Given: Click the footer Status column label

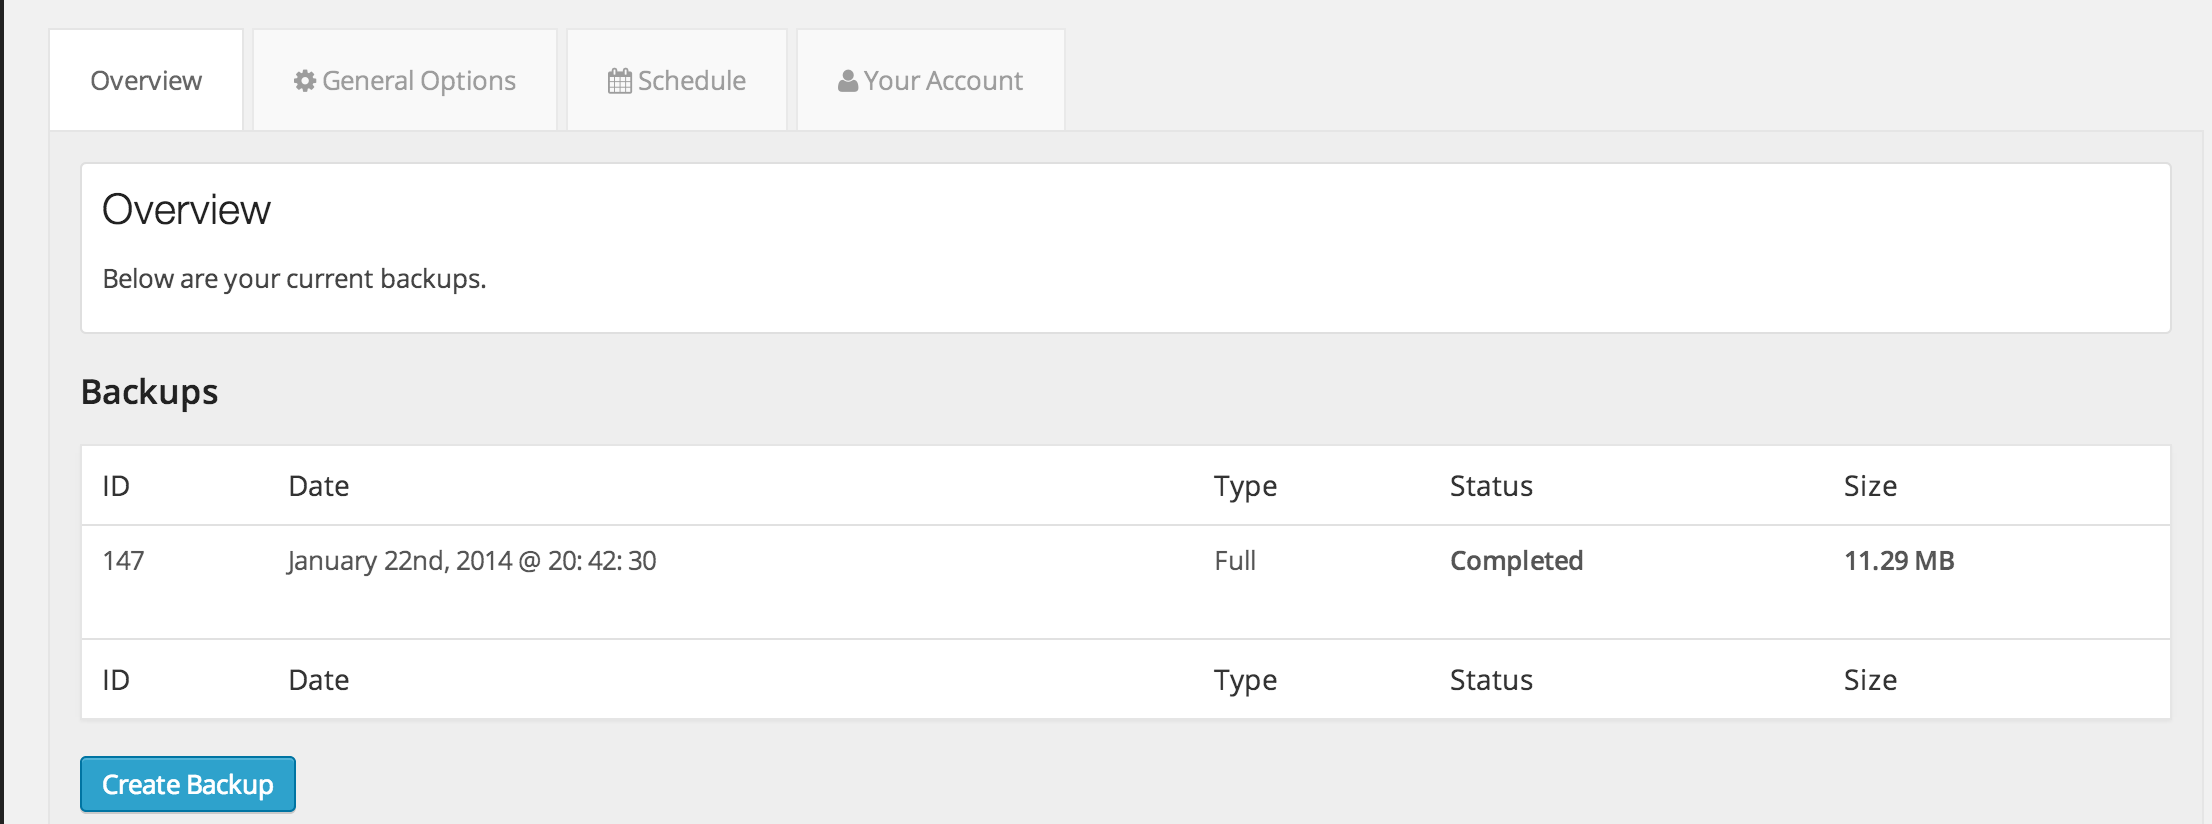Looking at the screenshot, I should pyautogui.click(x=1491, y=680).
